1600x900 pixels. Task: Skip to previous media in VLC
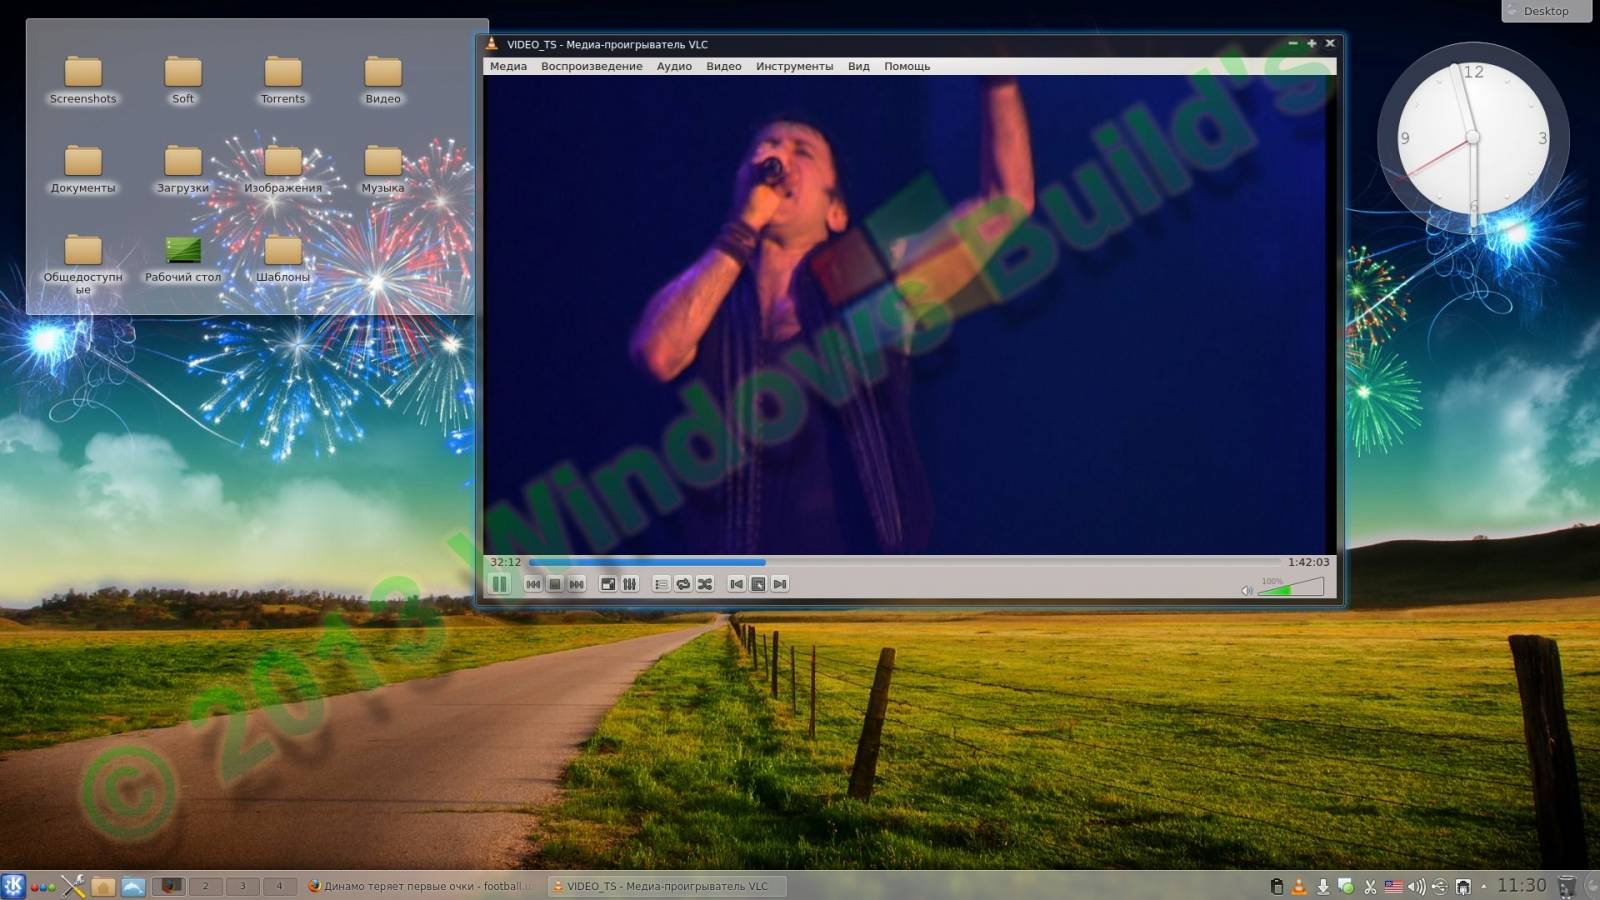533,584
